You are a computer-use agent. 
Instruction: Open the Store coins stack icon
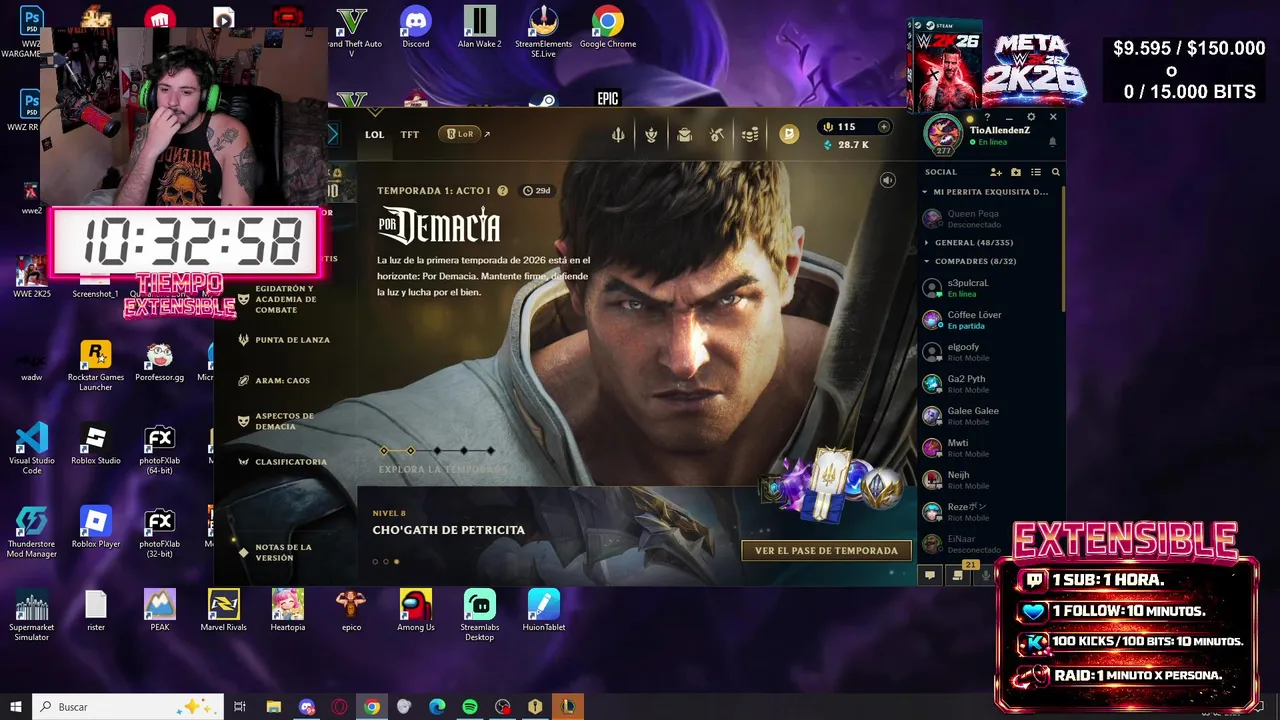pos(750,135)
